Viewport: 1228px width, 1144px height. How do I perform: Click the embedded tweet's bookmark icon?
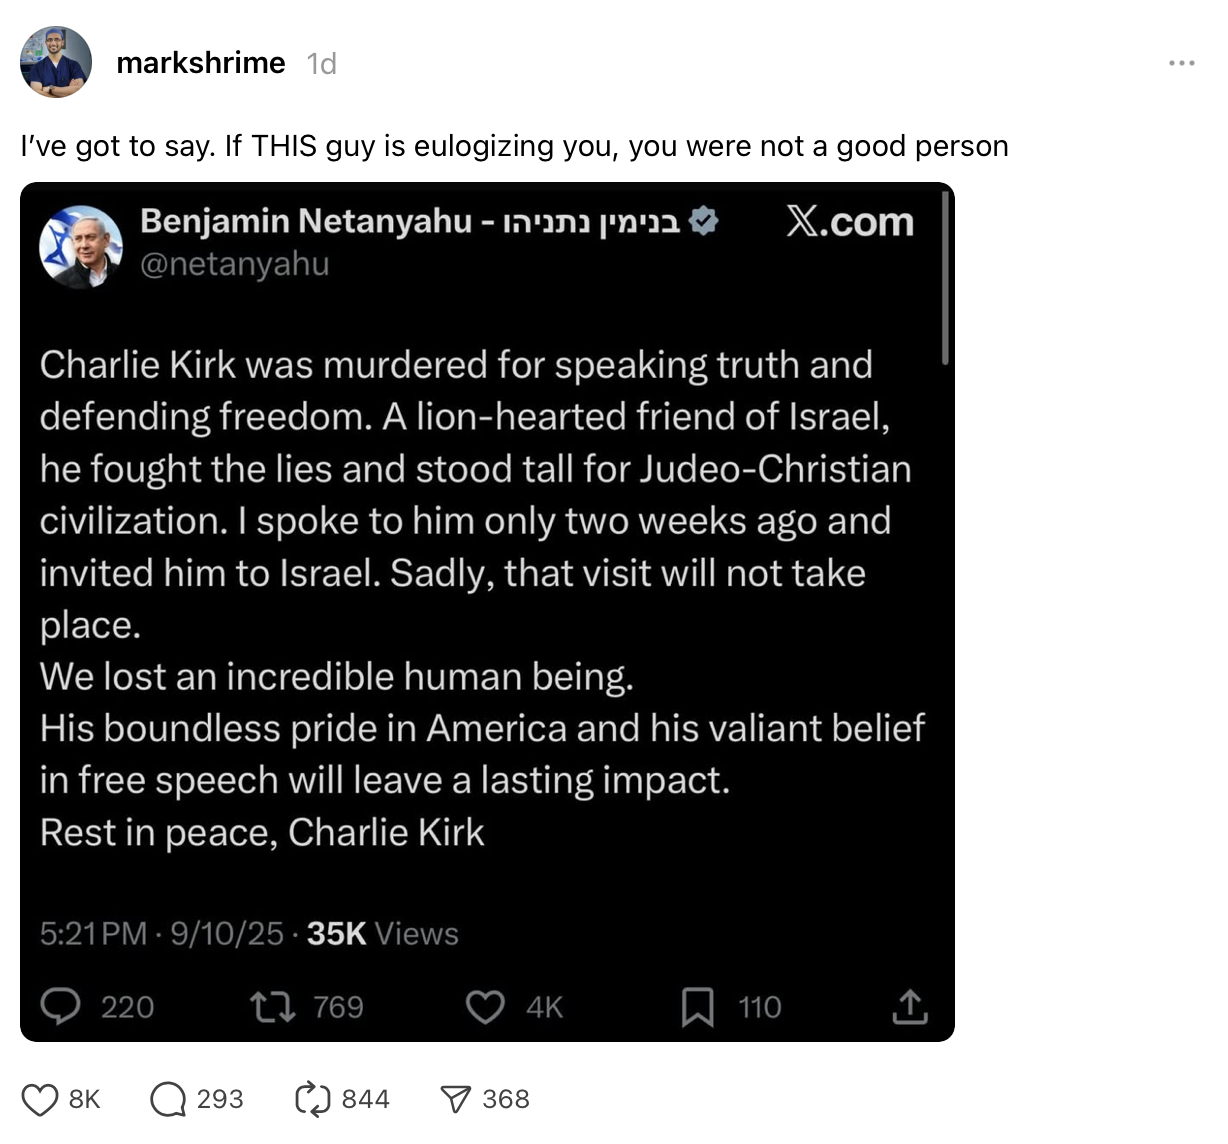(x=698, y=1007)
